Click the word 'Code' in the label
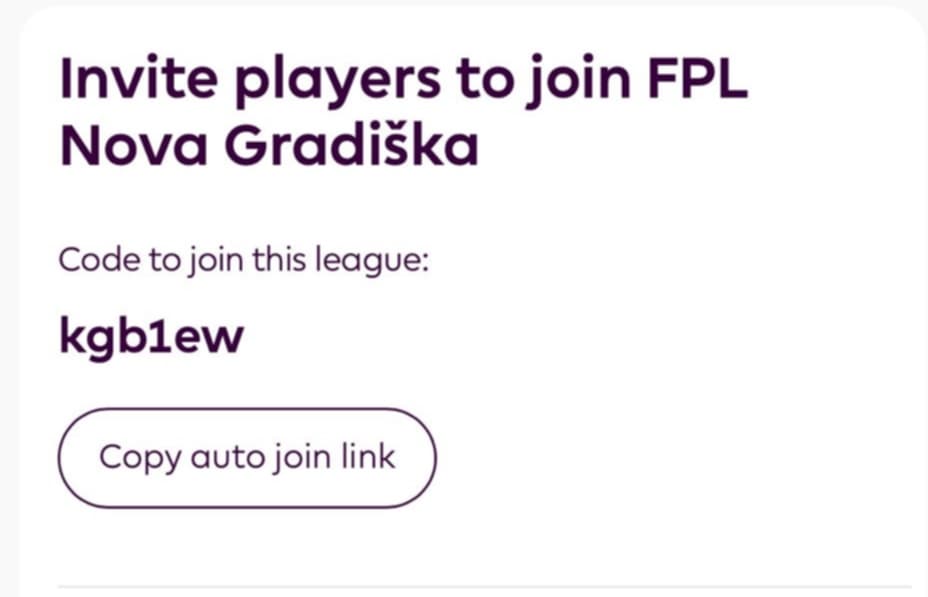The width and height of the screenshot is (928, 597). (x=99, y=259)
